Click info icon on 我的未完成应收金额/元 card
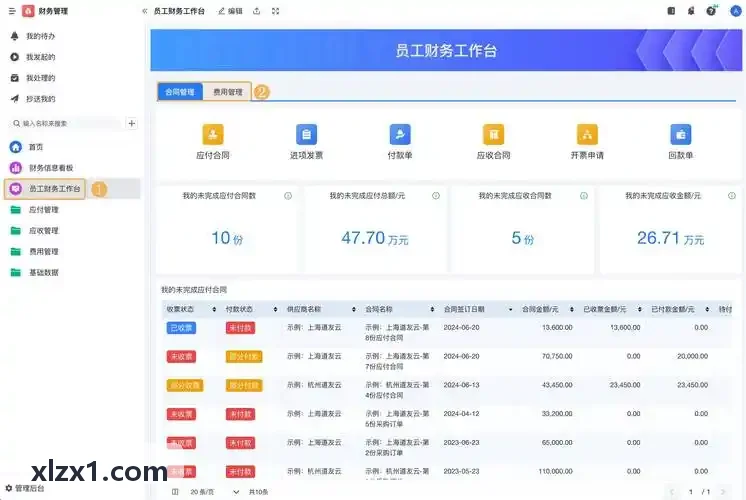The height and width of the screenshot is (500, 746). pyautogui.click(x=732, y=196)
